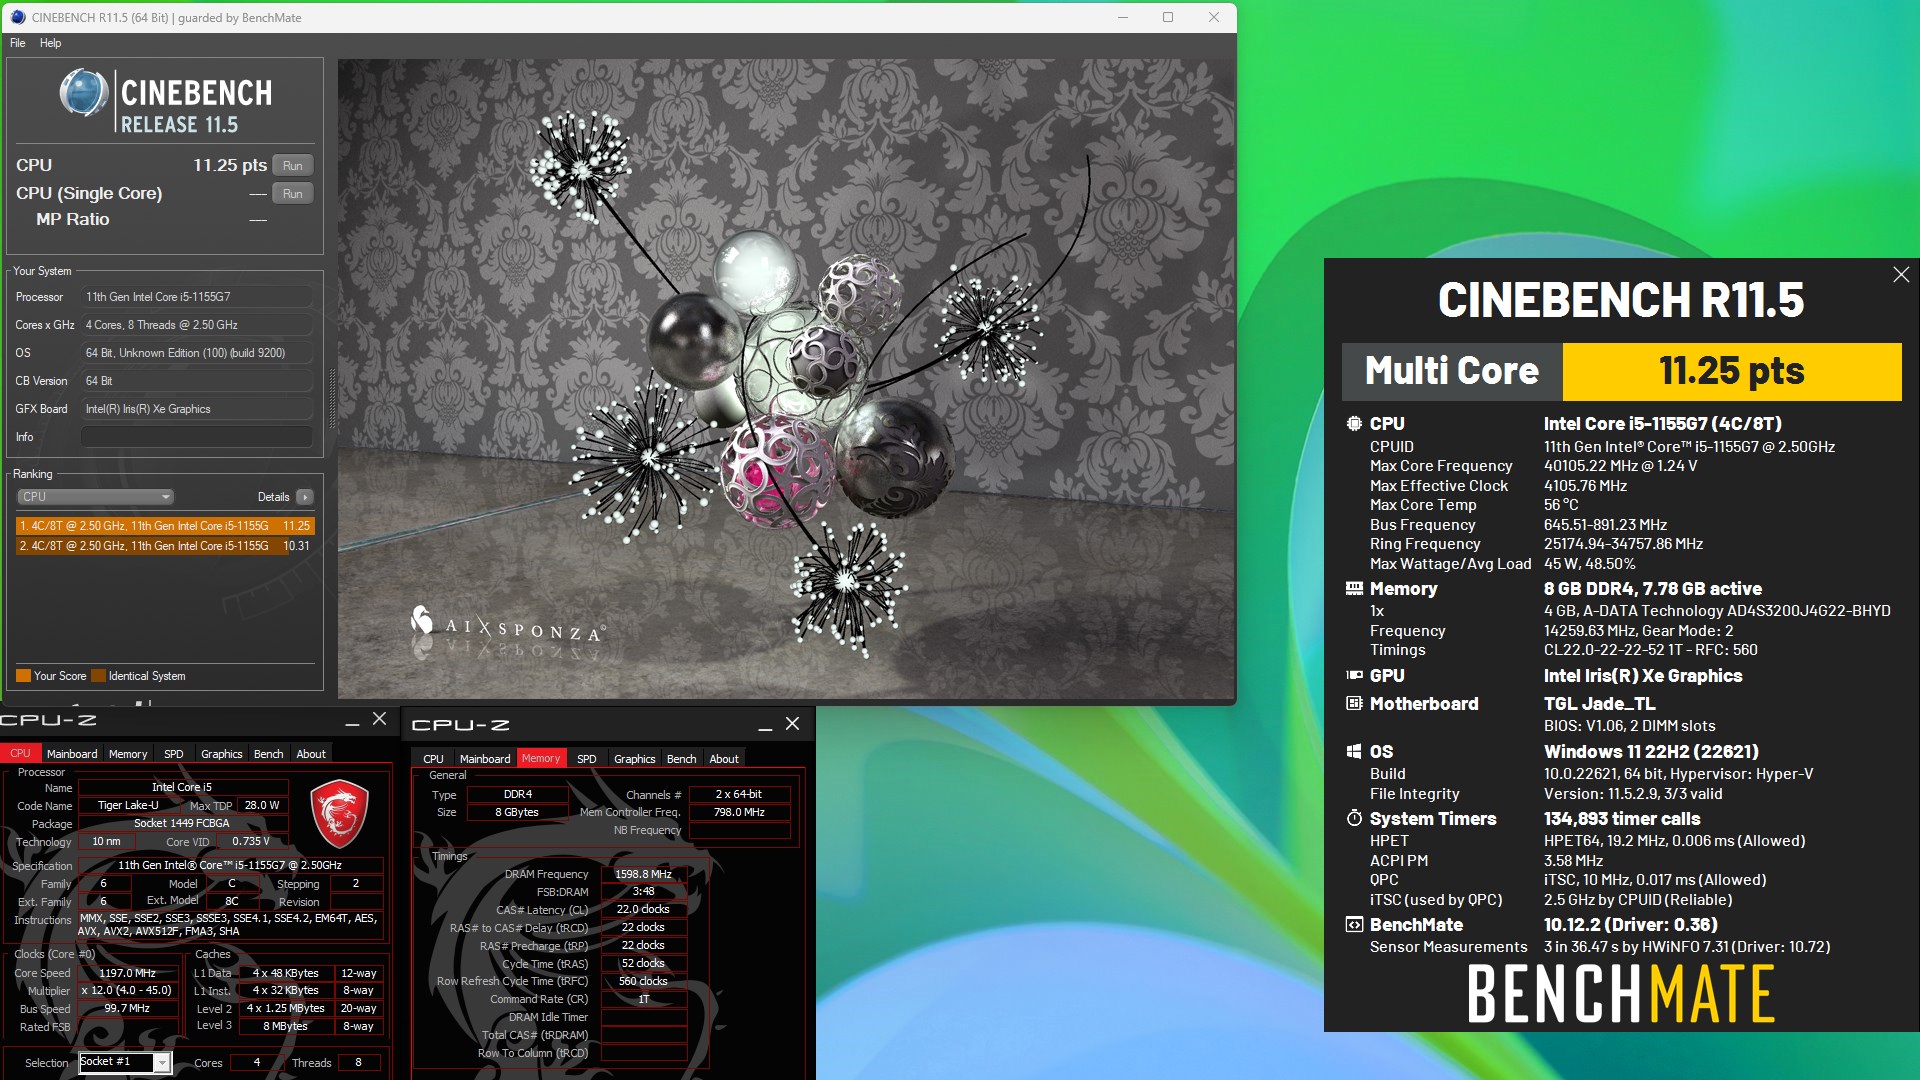The height and width of the screenshot is (1080, 1920).
Task: Click the Memory icon in BenchMate panel
Action: click(x=1354, y=588)
